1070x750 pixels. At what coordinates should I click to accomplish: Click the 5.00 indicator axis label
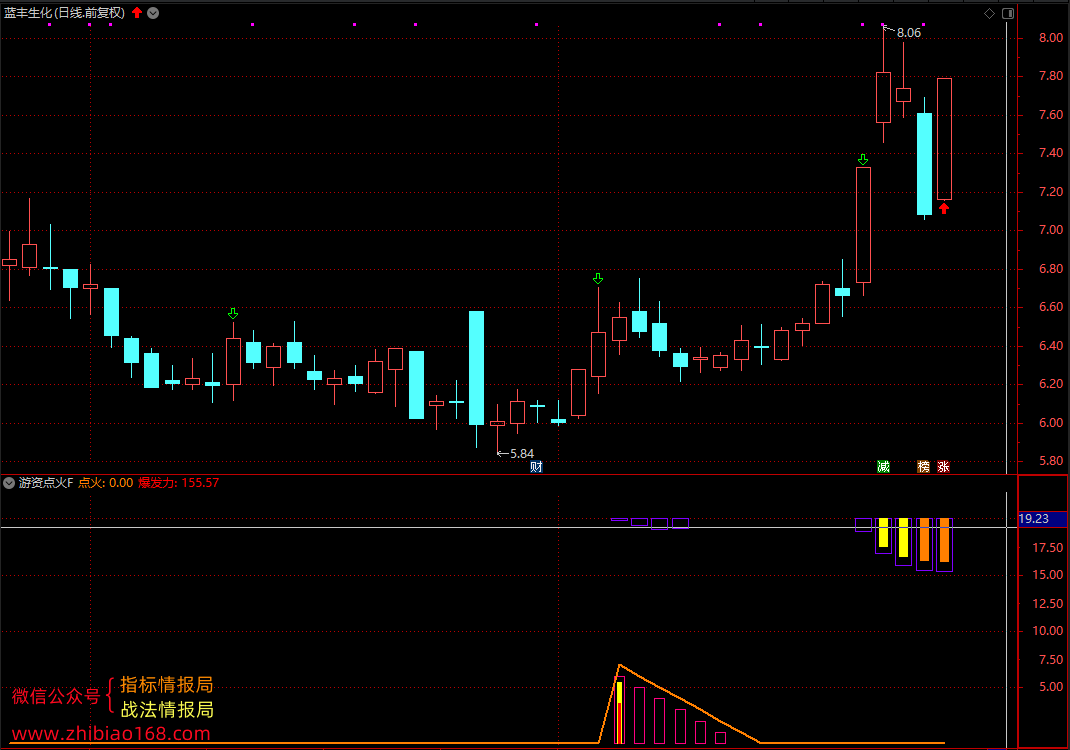point(1051,687)
